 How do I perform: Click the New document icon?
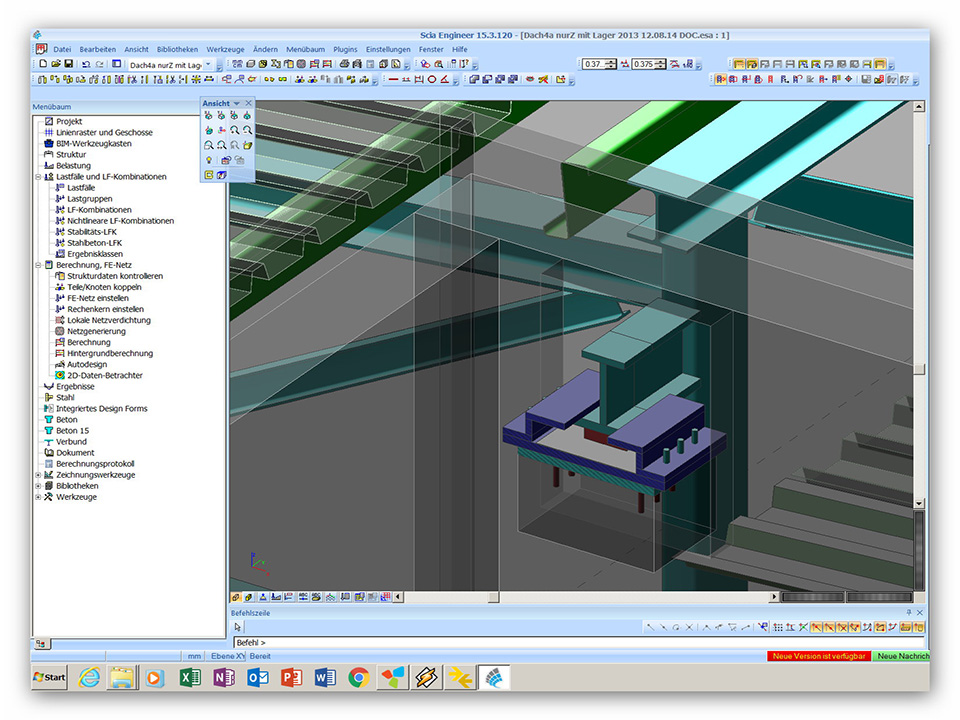coord(42,64)
